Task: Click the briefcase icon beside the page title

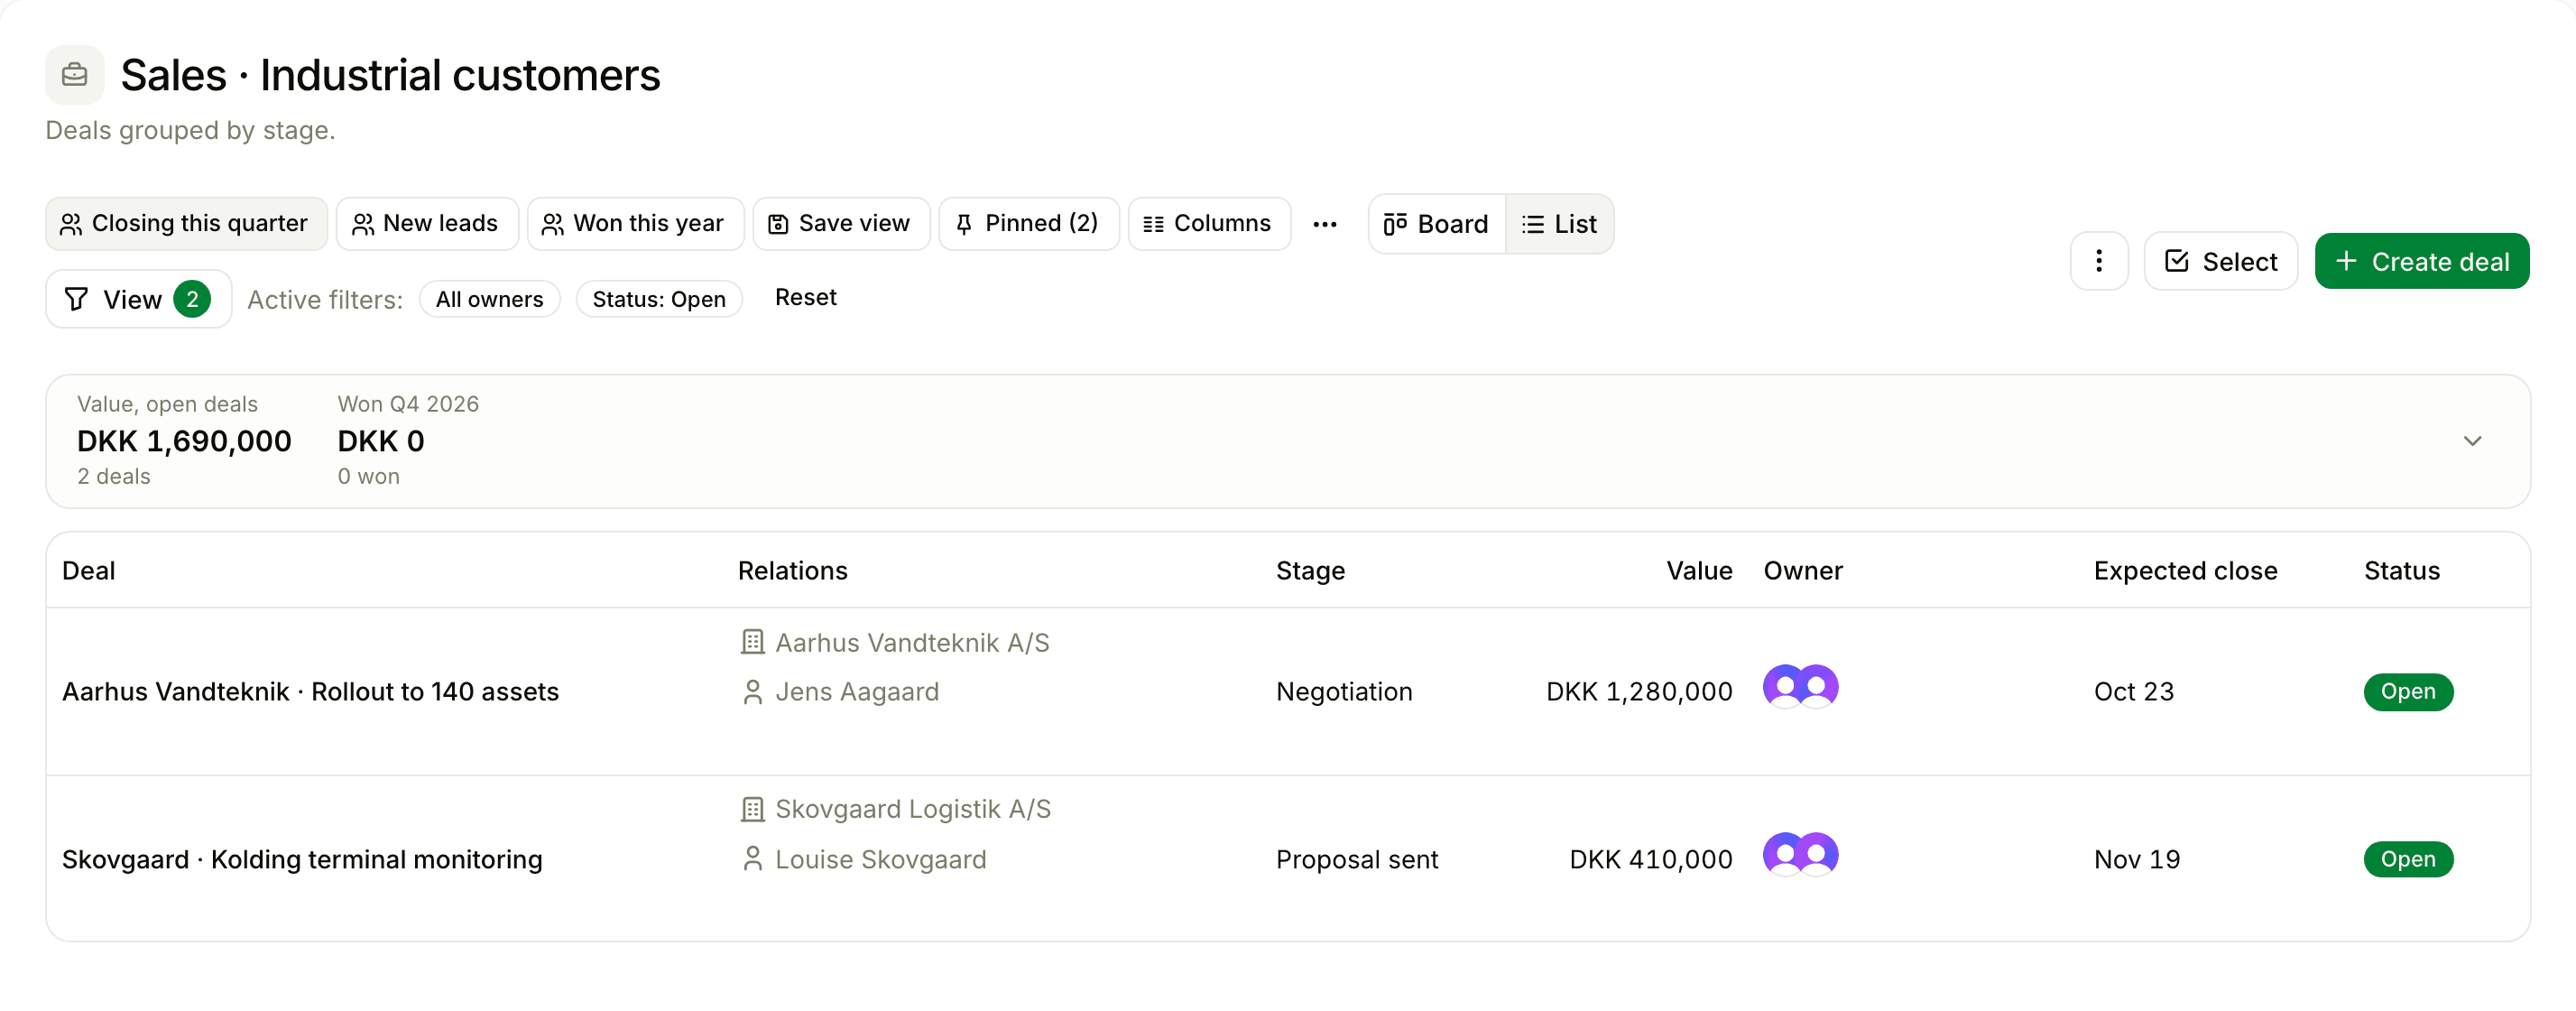Action: (x=74, y=75)
